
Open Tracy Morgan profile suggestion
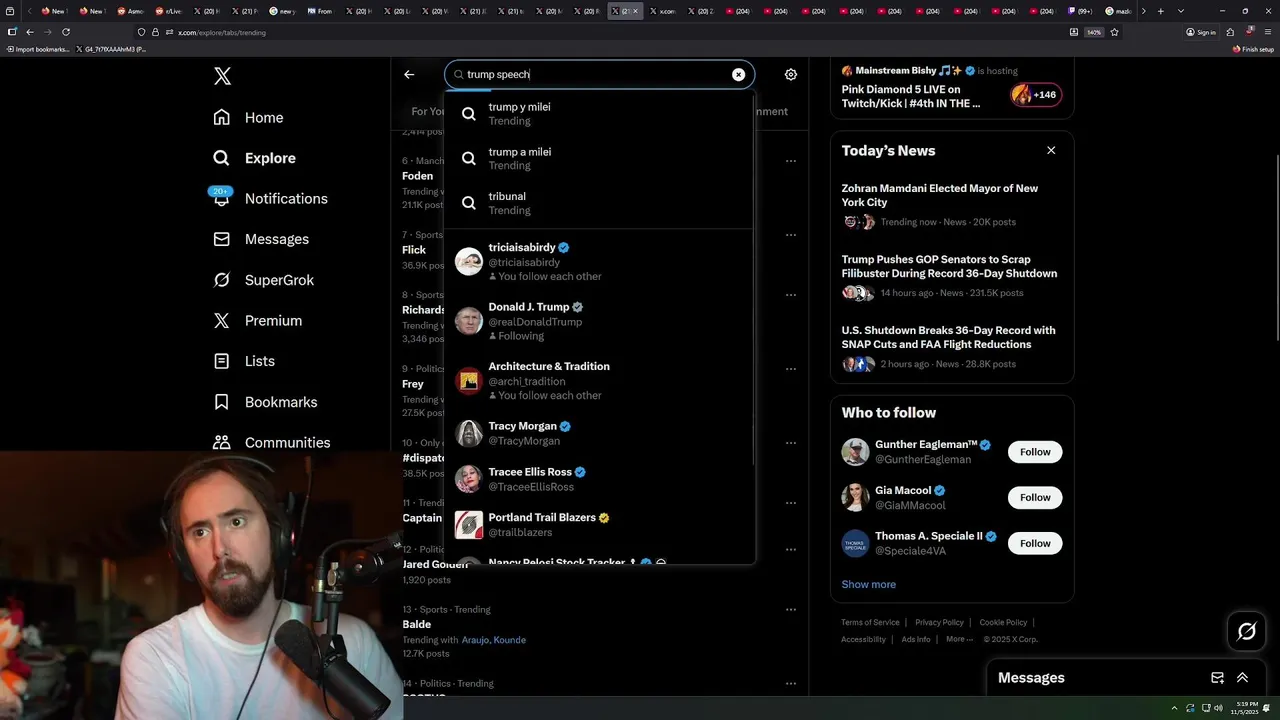[600, 433]
